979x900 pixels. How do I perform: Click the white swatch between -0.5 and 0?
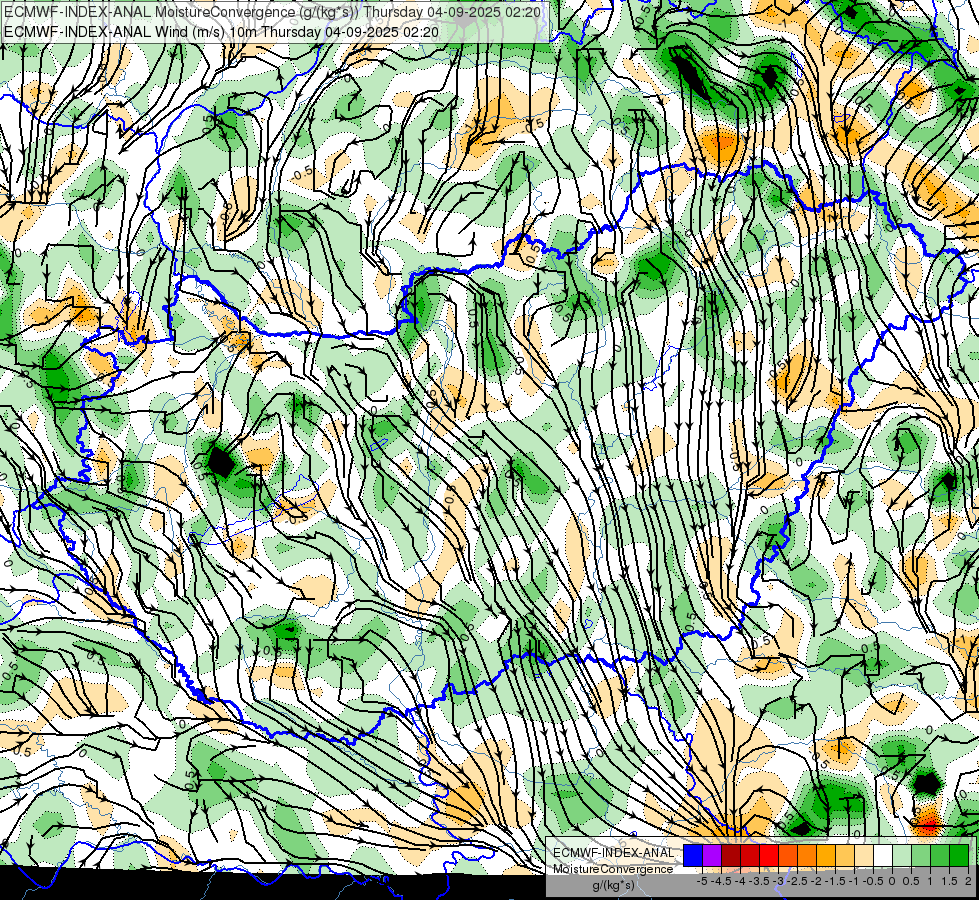pyautogui.click(x=883, y=855)
